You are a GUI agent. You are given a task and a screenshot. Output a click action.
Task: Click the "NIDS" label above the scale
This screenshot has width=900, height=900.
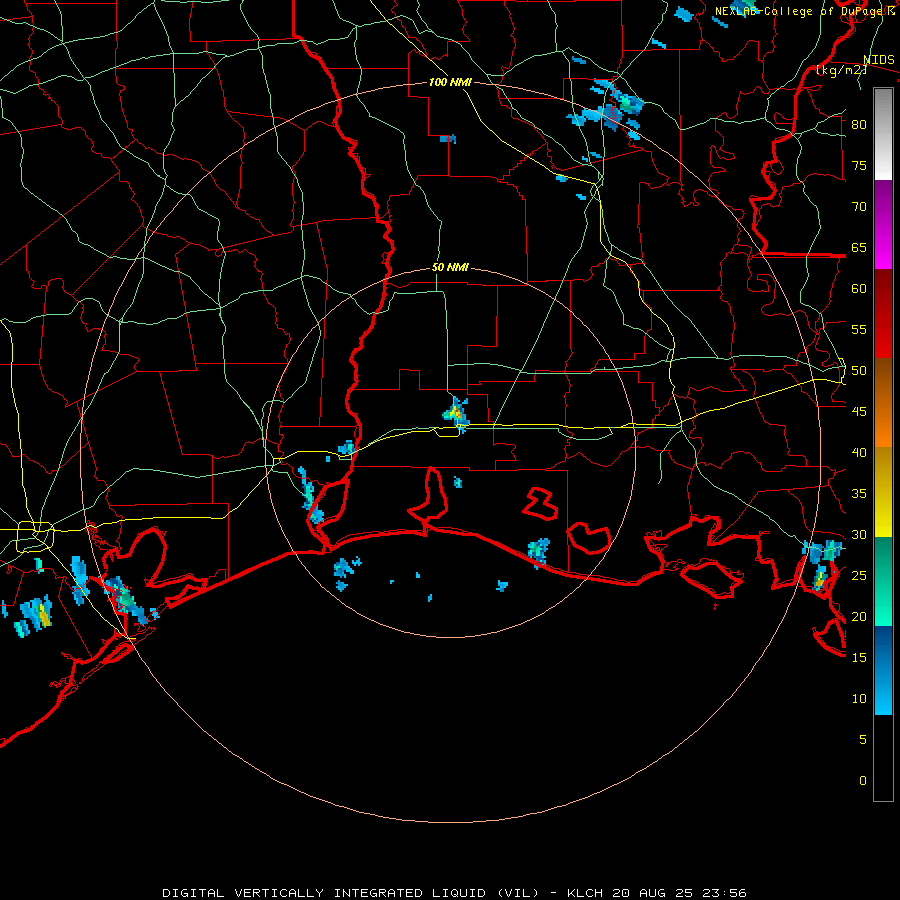point(878,60)
